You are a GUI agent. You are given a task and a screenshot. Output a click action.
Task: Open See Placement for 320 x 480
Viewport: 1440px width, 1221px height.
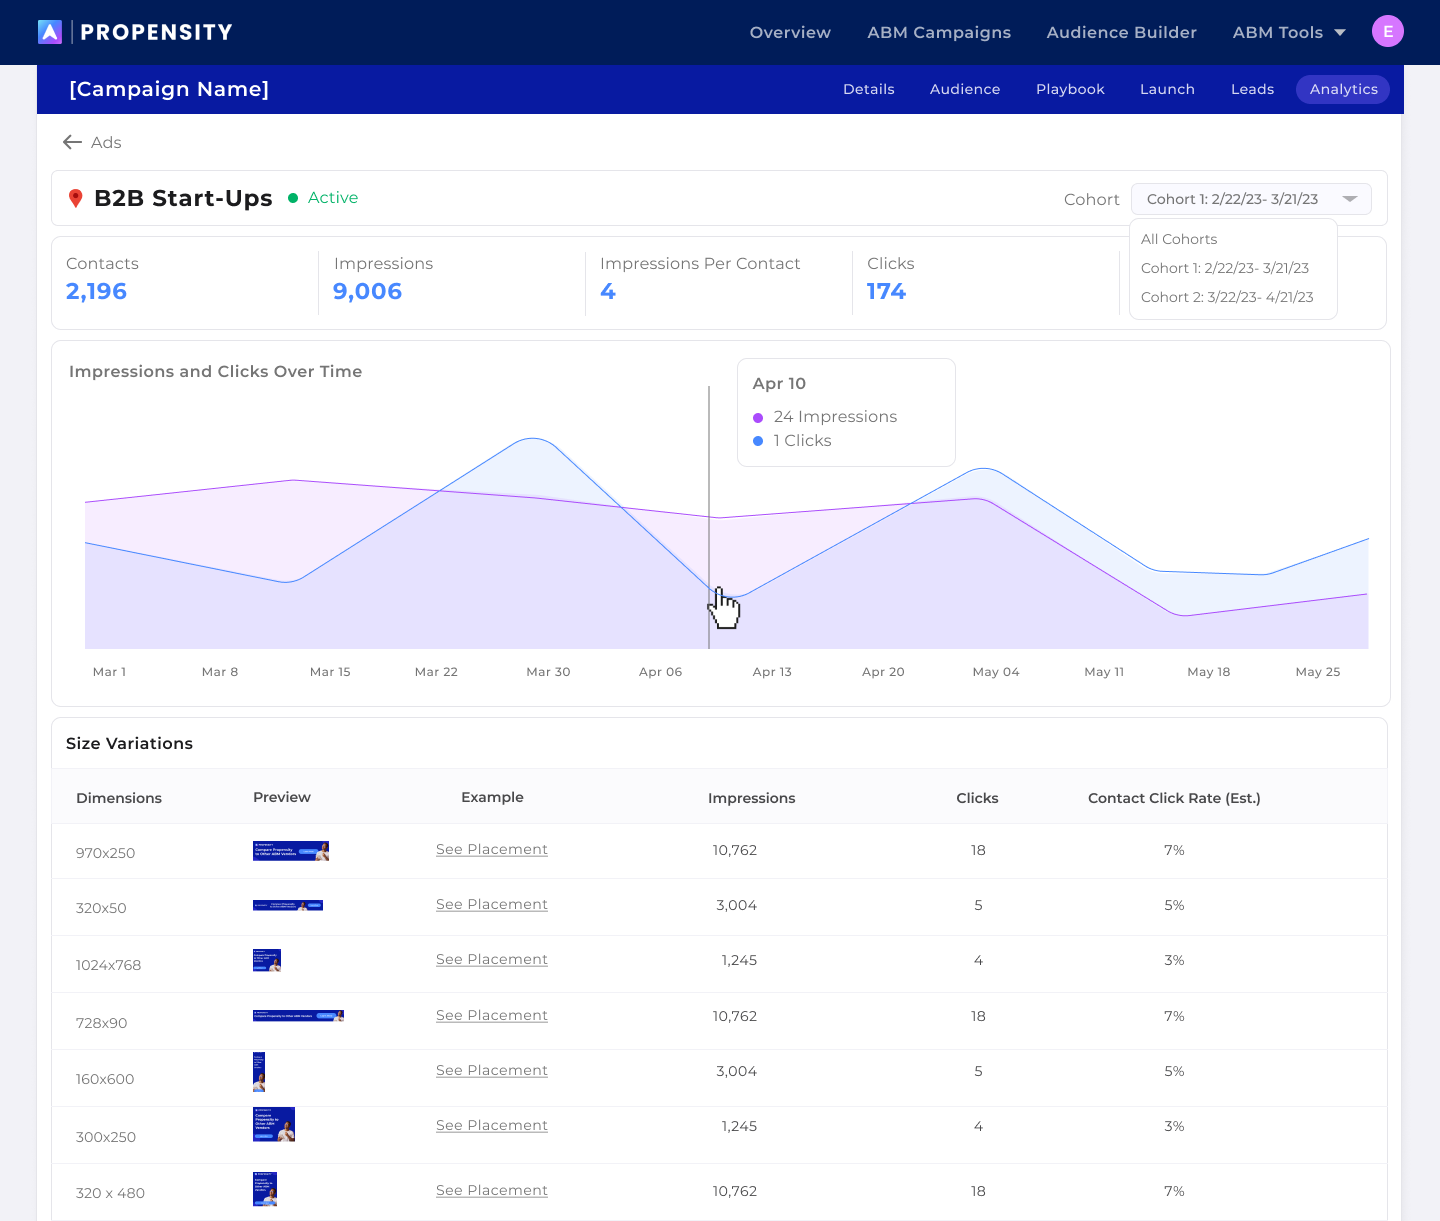(492, 1190)
